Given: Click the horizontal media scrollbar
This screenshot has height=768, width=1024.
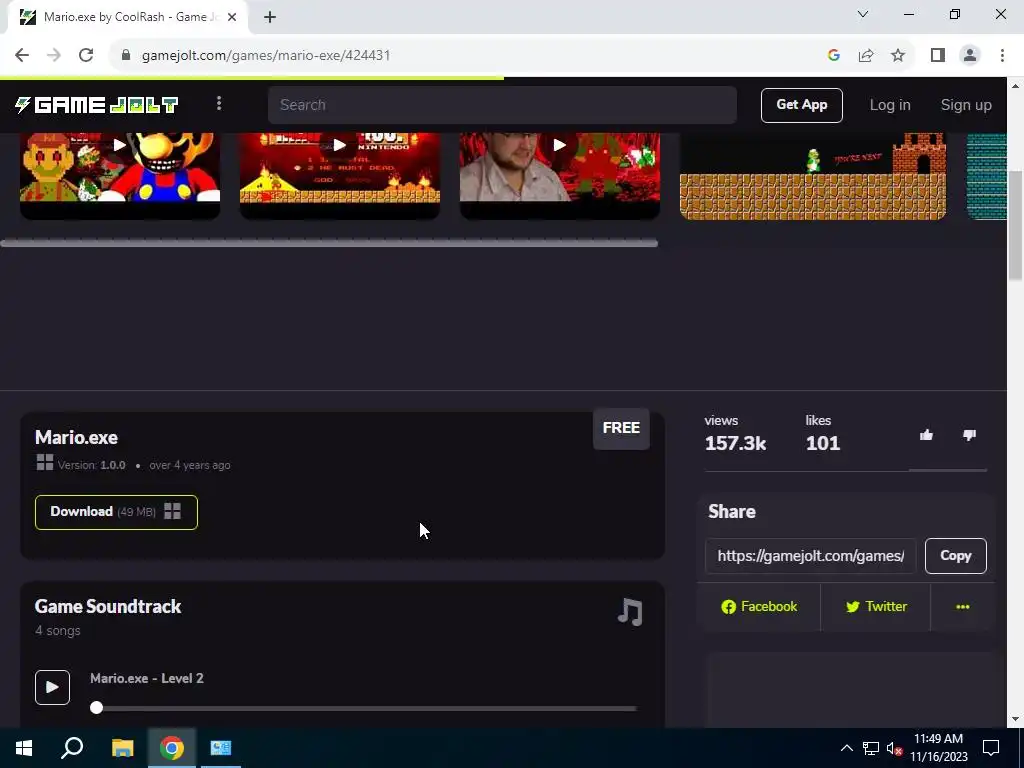Looking at the screenshot, I should [329, 243].
